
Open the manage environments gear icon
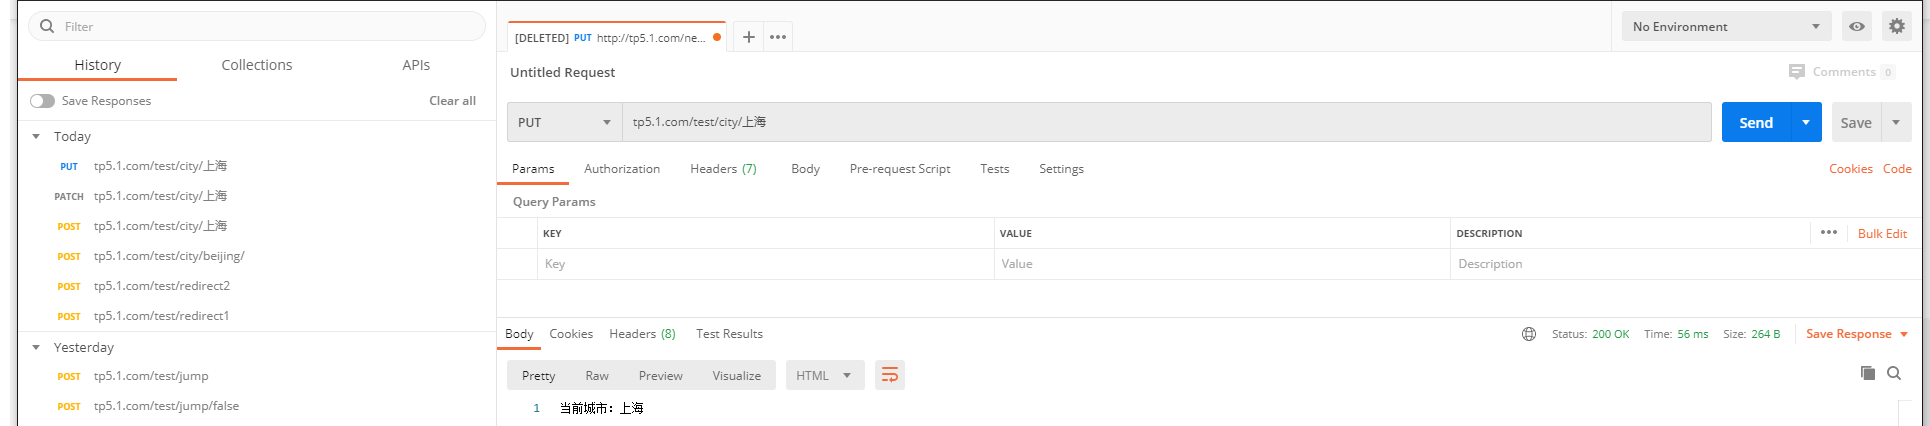tap(1897, 27)
